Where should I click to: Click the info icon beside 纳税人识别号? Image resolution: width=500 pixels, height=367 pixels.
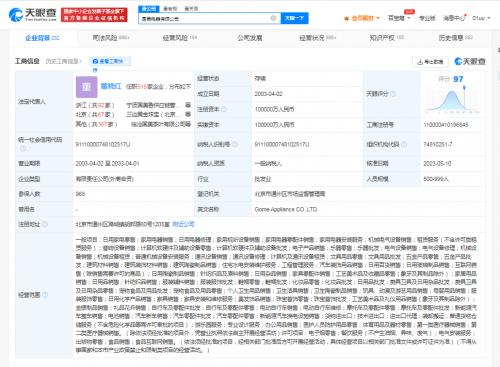tap(235, 144)
